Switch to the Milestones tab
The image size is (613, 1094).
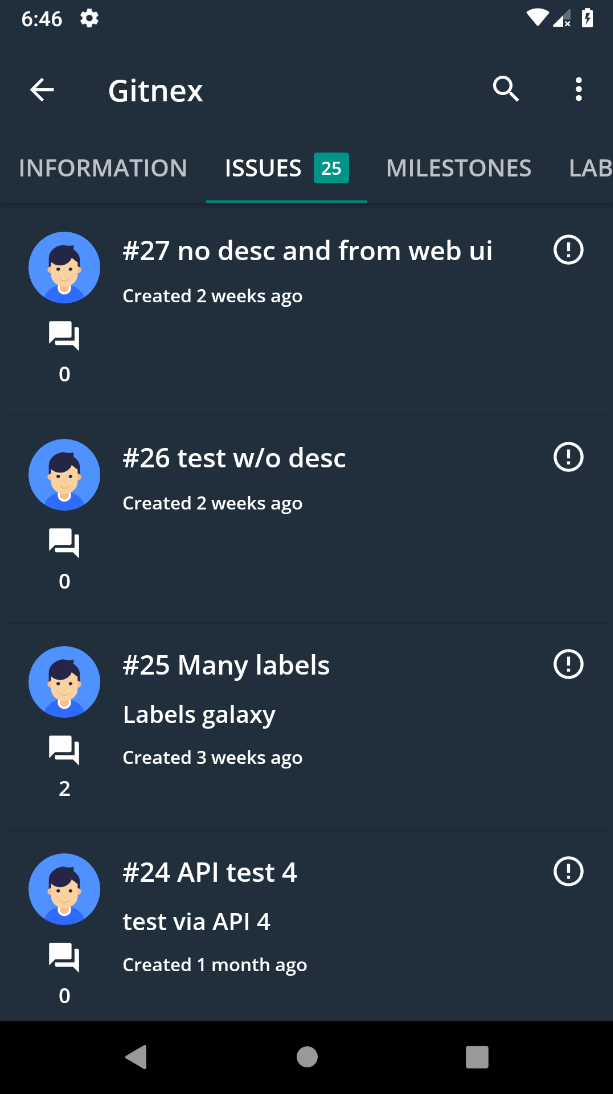[x=459, y=168]
